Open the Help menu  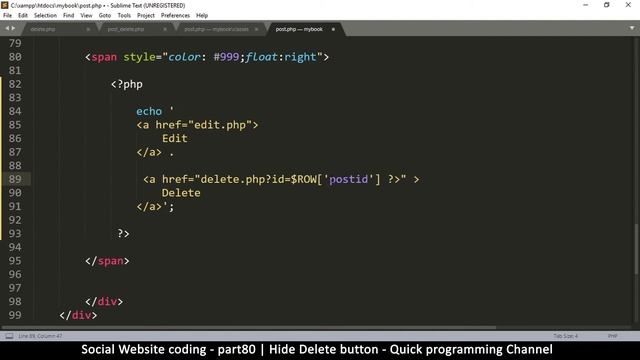(202, 16)
